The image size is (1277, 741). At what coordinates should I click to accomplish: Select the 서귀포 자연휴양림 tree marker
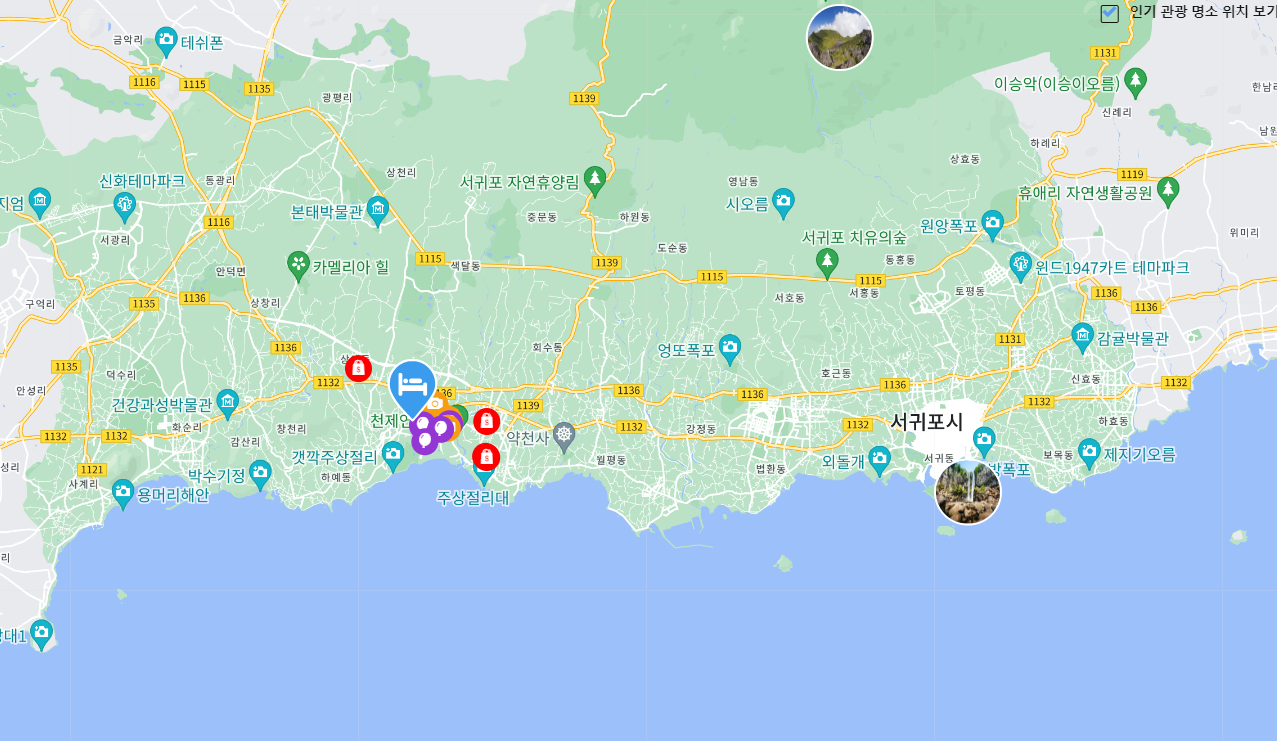pyautogui.click(x=595, y=181)
